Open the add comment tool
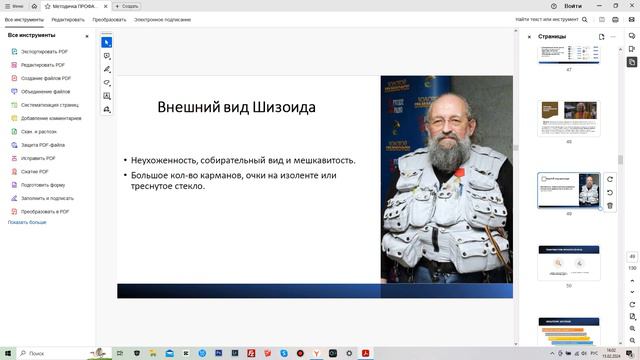Viewport: 640px width, 360px height. click(x=107, y=56)
